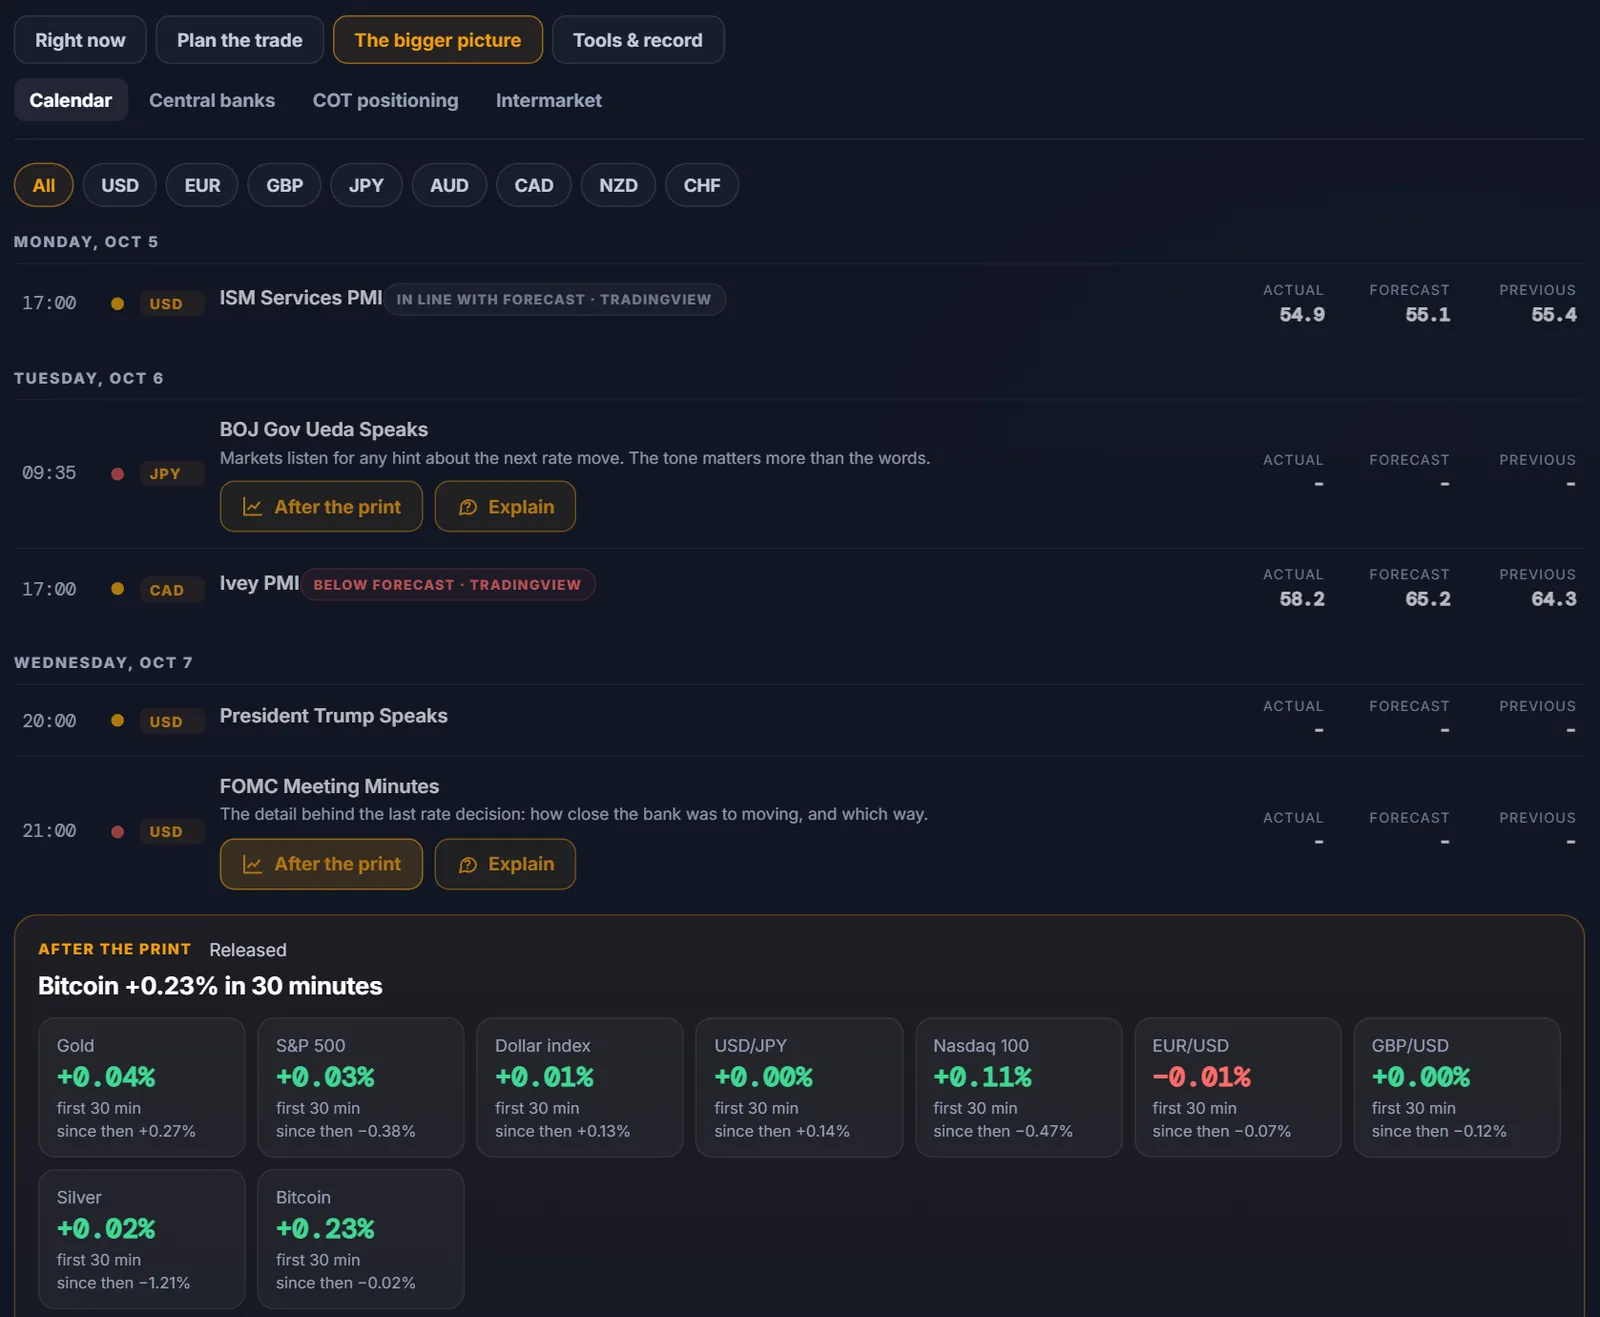
Task: Select the All currency filter
Action: pos(44,185)
